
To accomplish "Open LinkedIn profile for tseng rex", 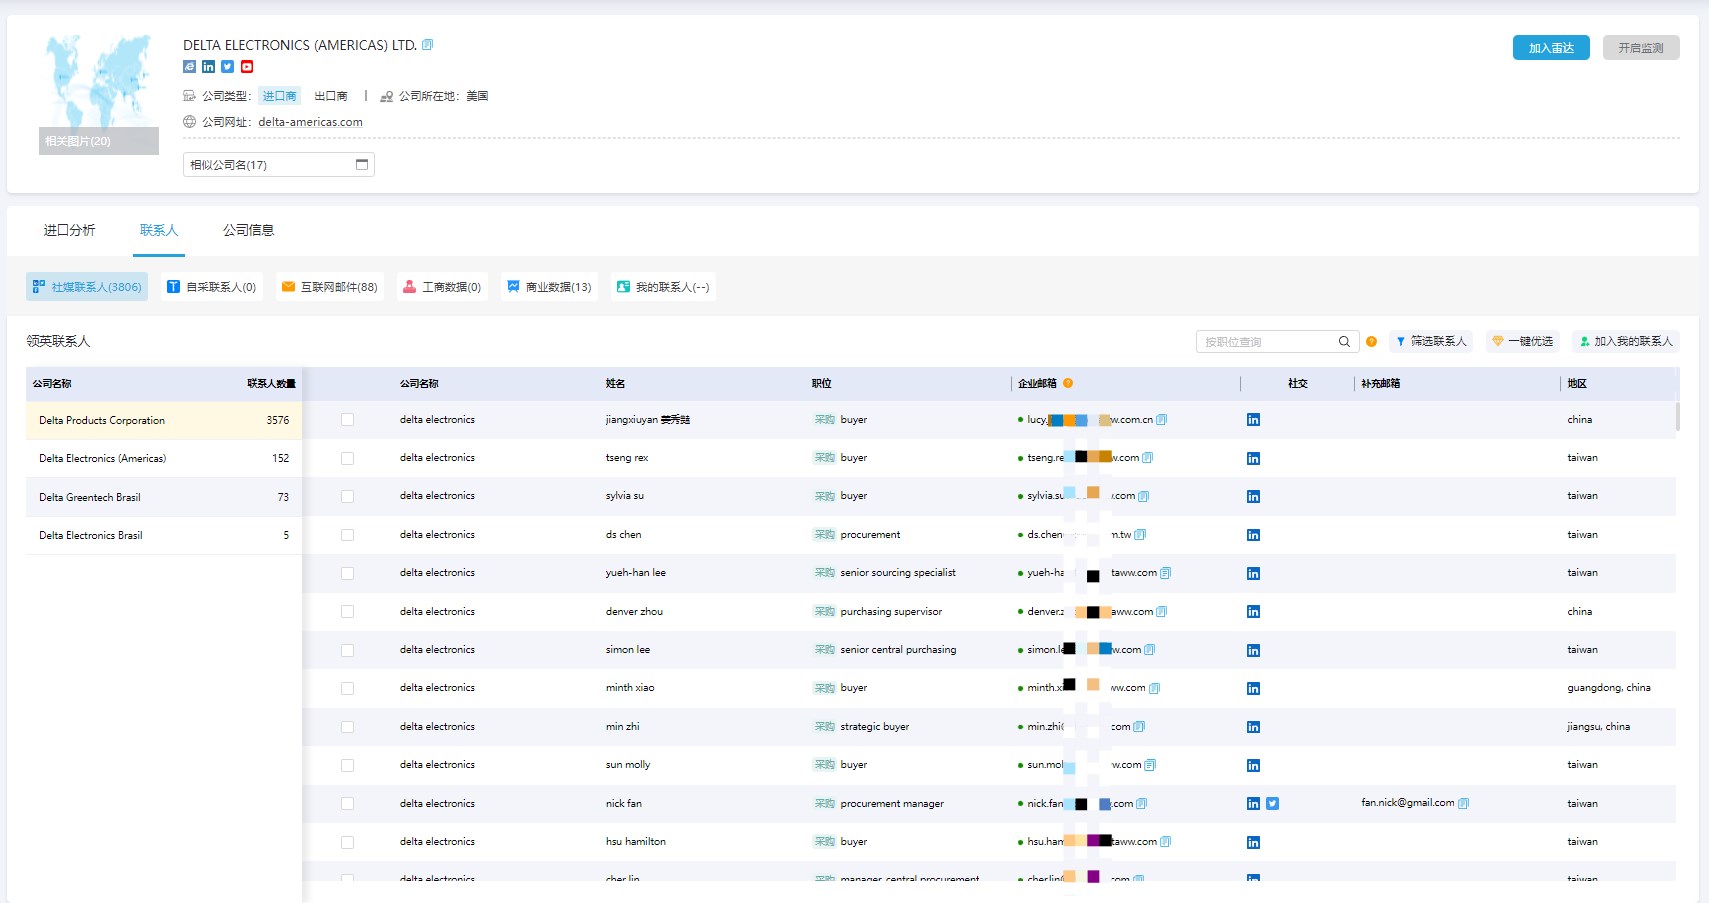I will click(1253, 458).
